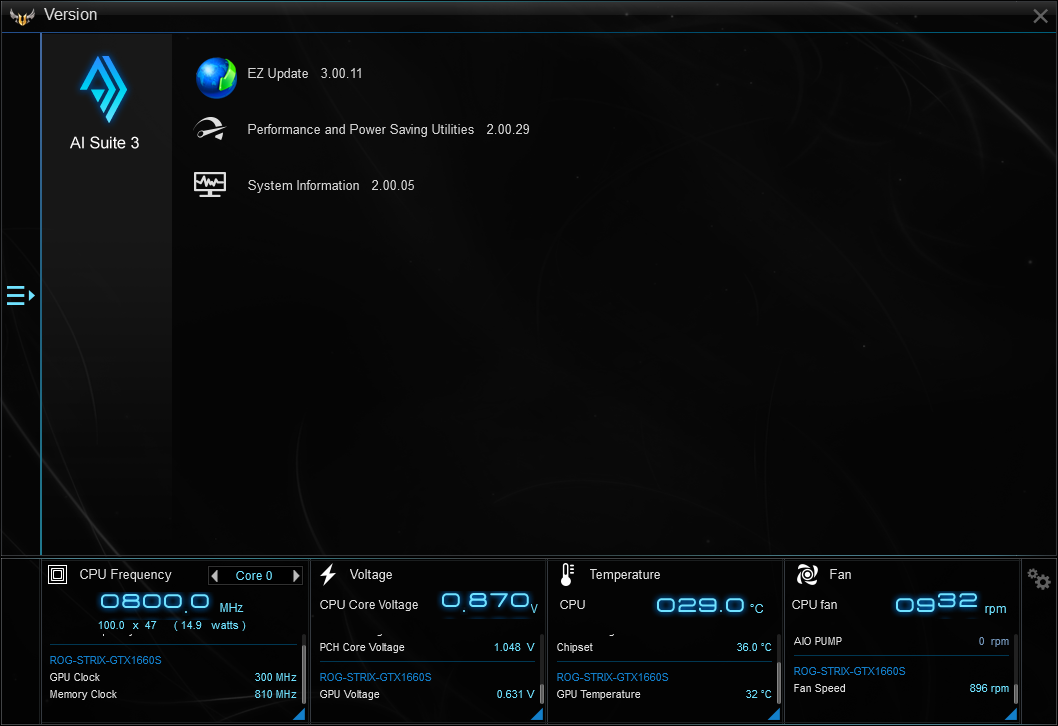Click the AI Suite 3 label
The width and height of the screenshot is (1058, 726).
[x=105, y=143]
